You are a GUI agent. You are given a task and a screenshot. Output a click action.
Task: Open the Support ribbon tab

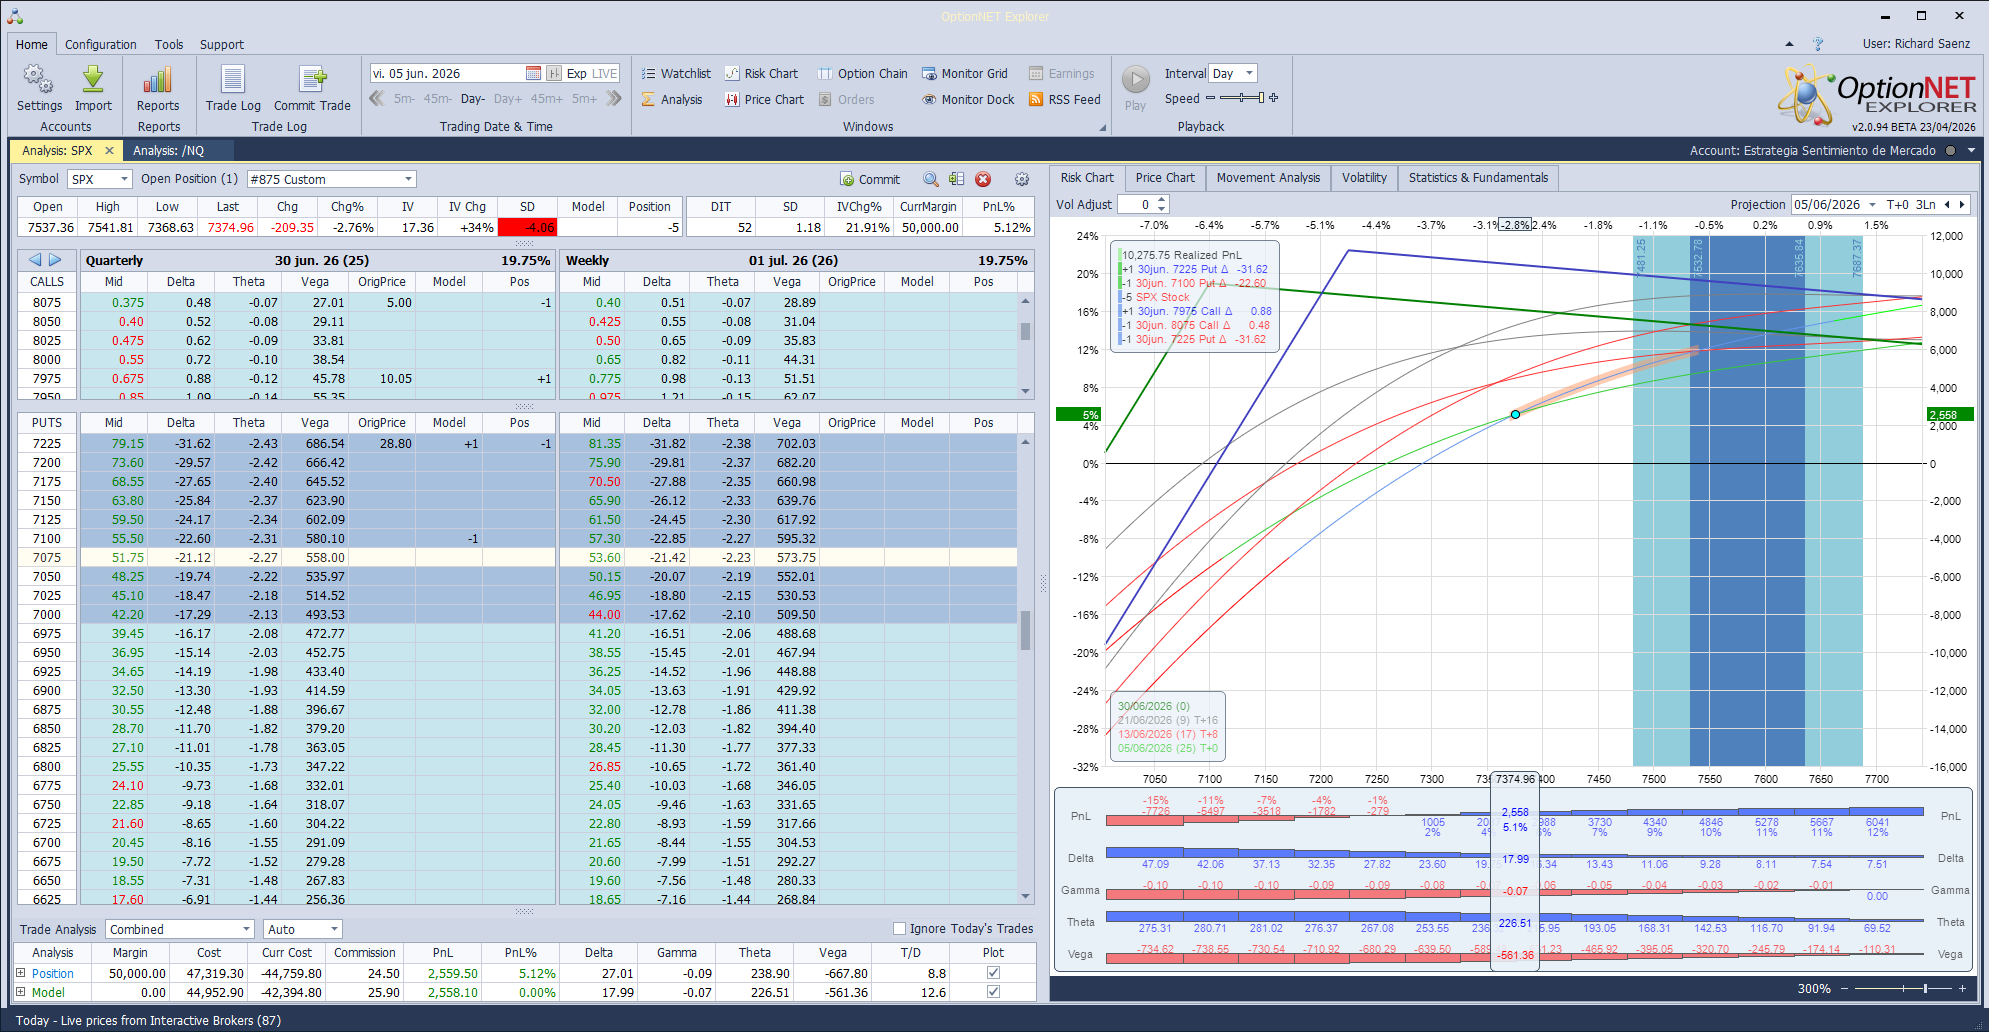pos(222,44)
